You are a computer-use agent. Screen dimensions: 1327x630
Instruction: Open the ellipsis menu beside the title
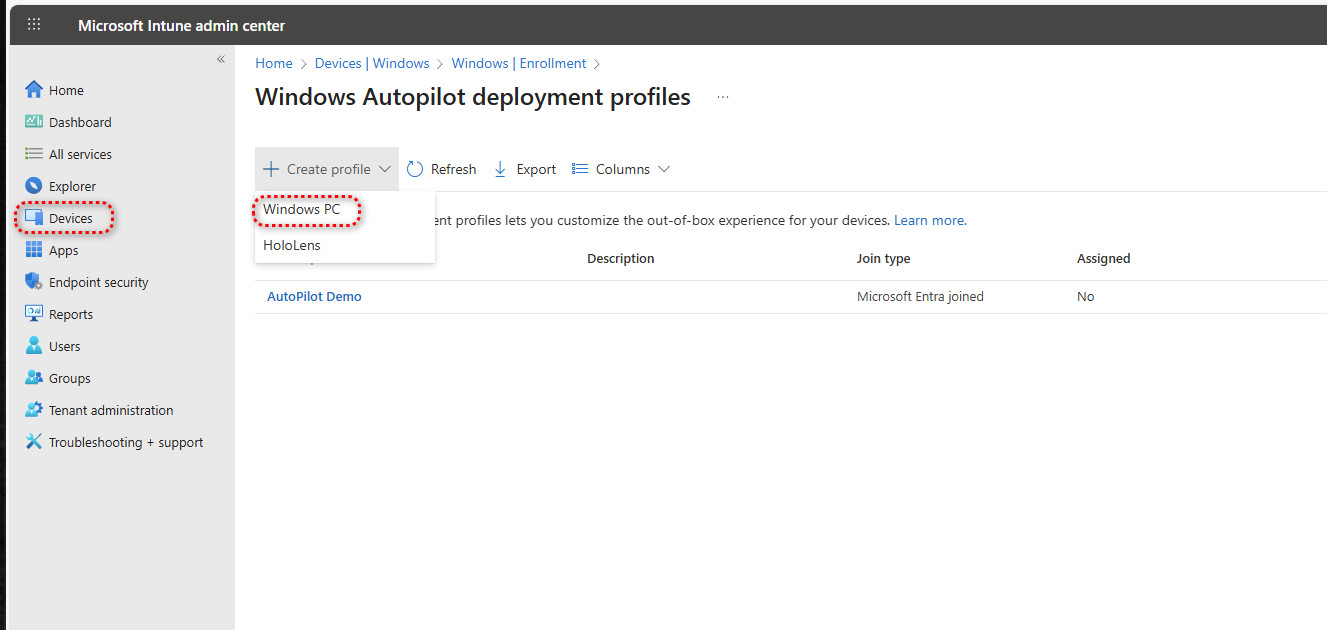click(723, 98)
